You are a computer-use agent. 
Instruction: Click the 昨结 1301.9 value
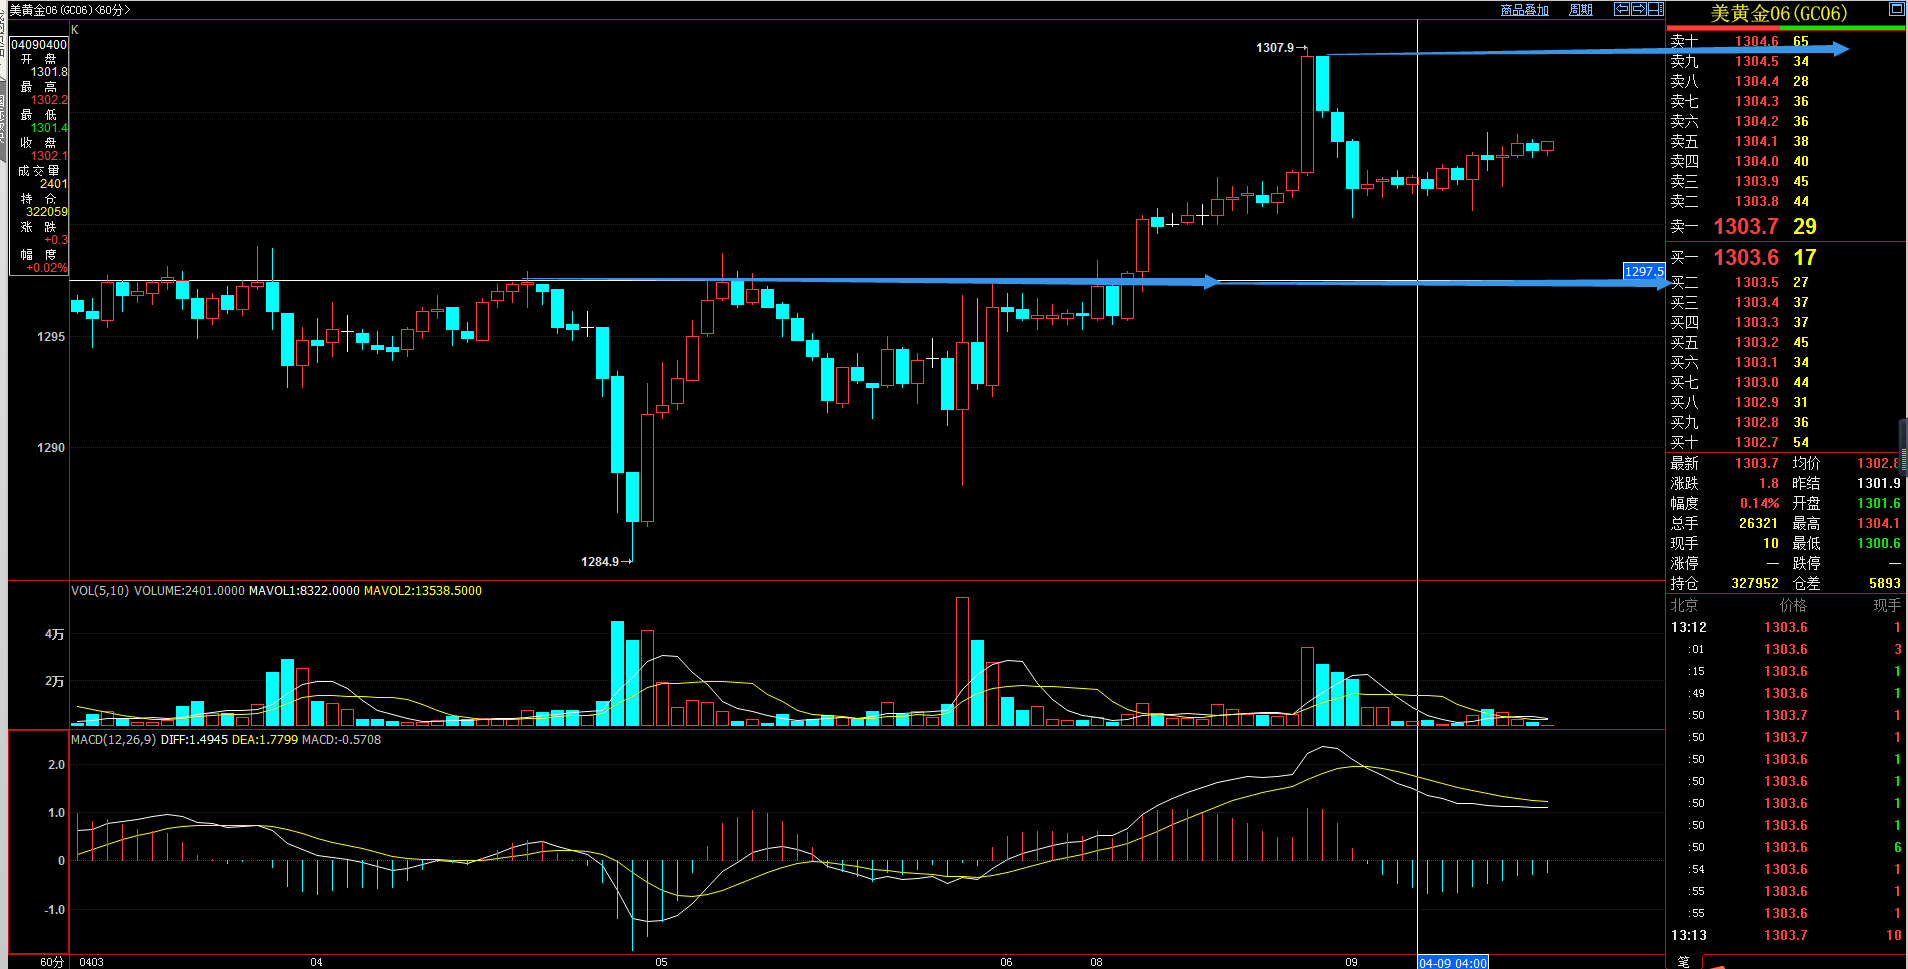point(1879,483)
